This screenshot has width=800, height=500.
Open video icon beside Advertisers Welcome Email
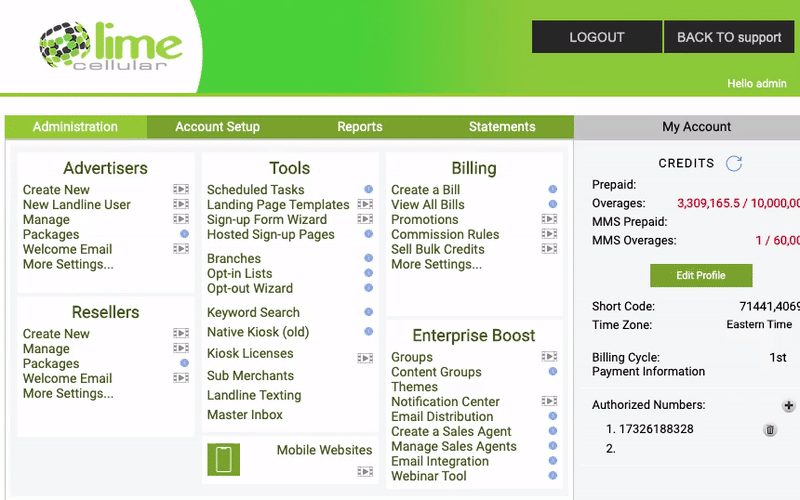(x=181, y=248)
